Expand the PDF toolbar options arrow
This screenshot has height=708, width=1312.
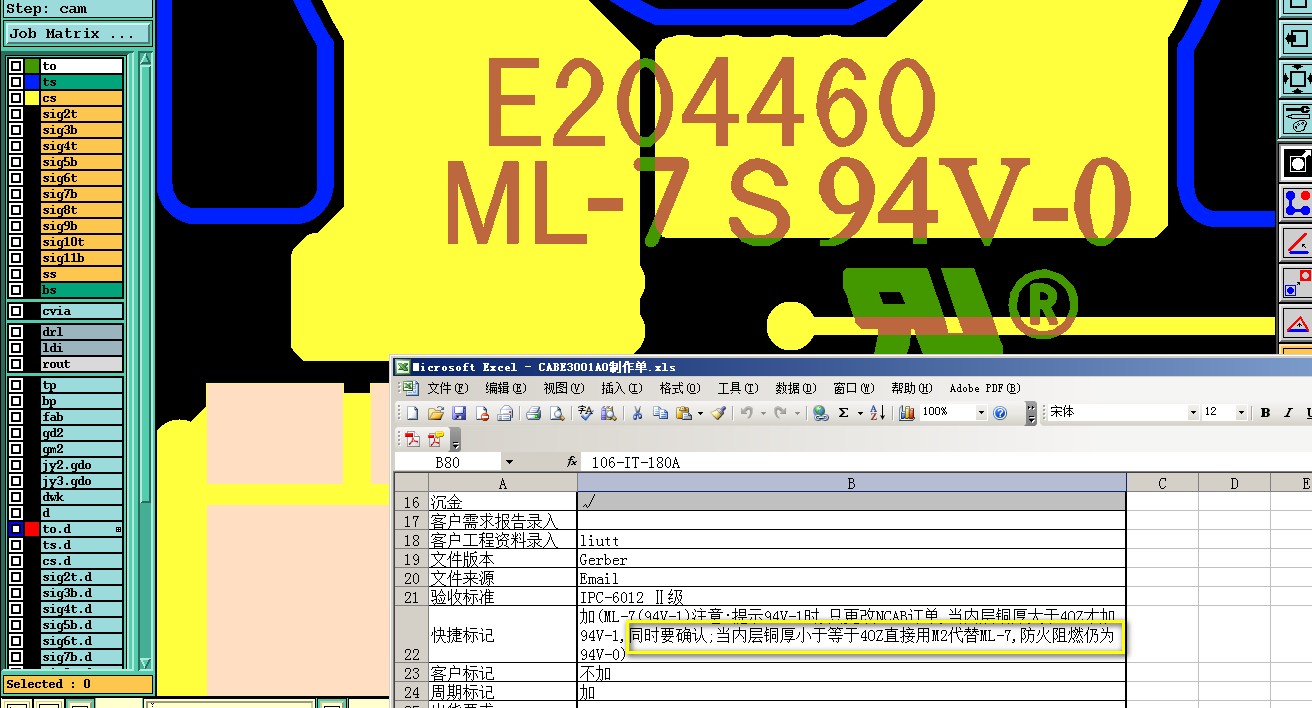coord(456,441)
